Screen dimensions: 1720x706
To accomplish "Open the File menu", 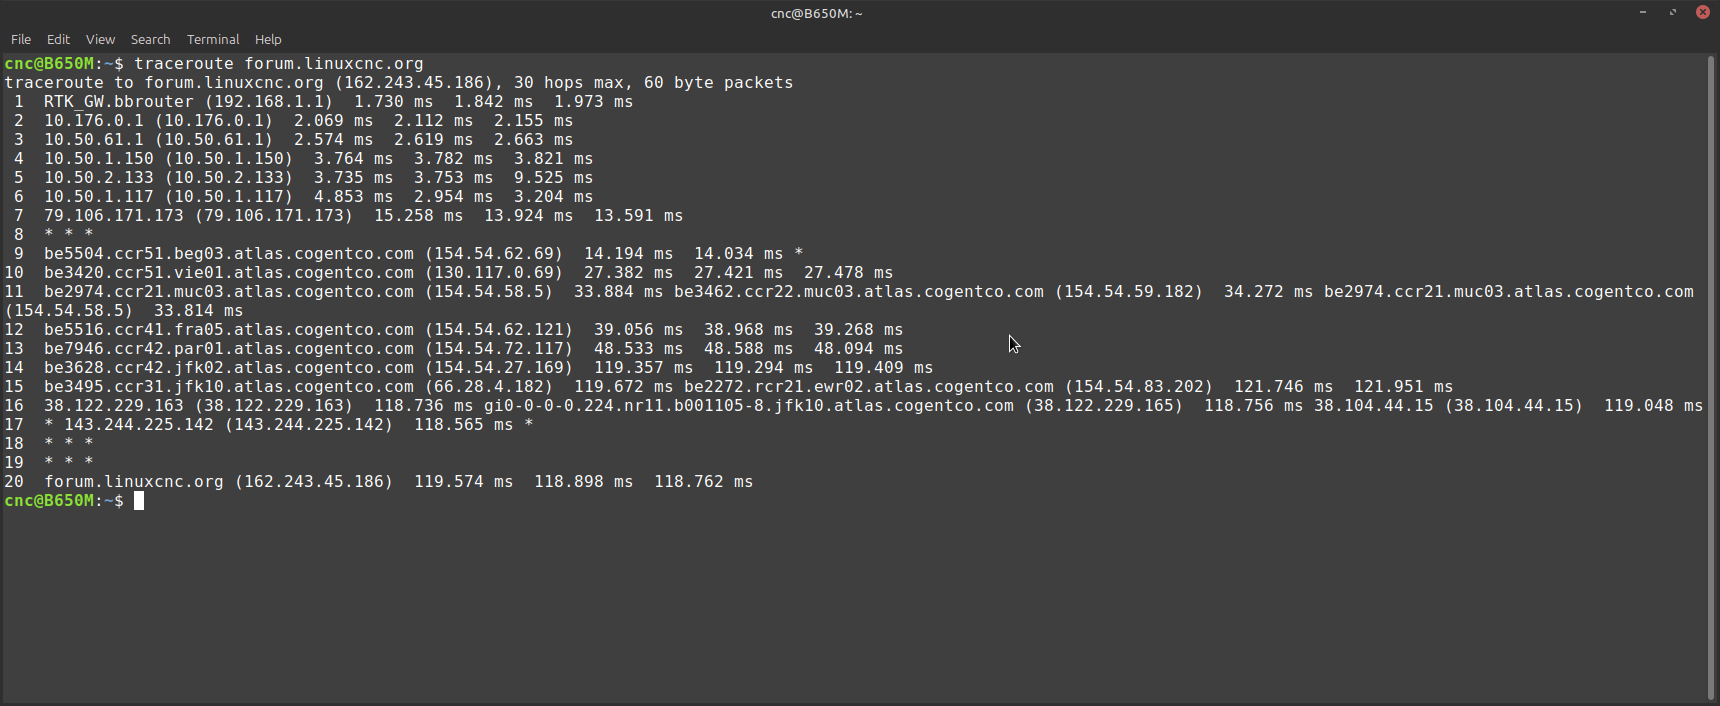I will 21,39.
